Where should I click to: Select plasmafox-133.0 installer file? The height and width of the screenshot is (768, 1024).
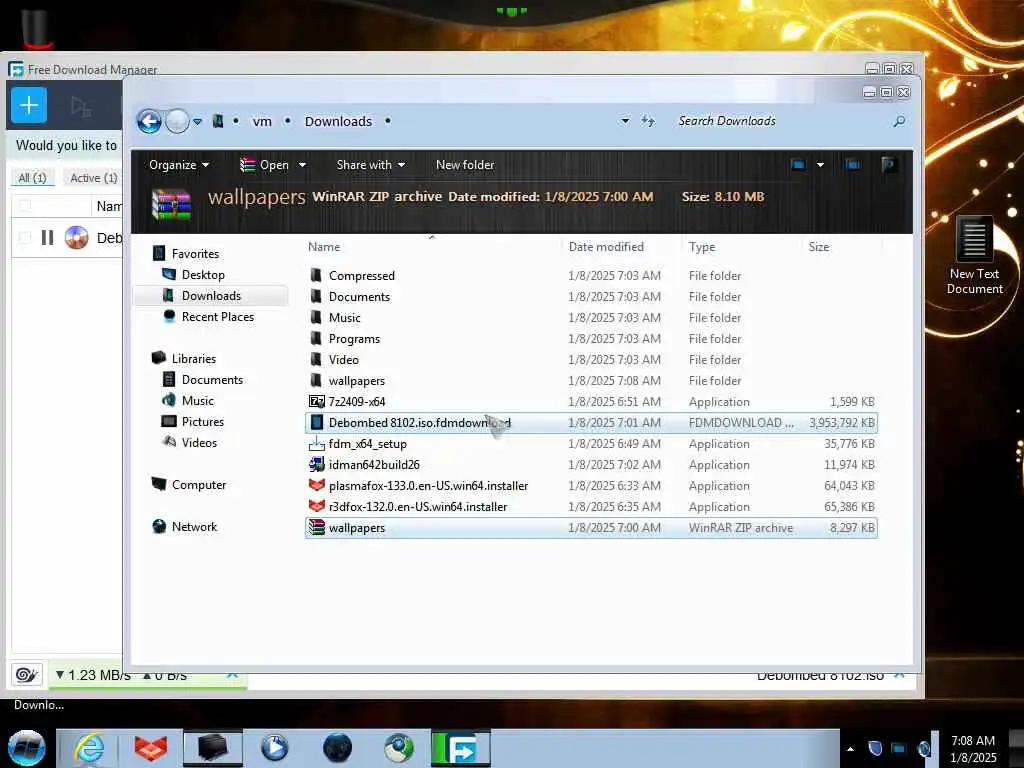[x=591, y=485]
